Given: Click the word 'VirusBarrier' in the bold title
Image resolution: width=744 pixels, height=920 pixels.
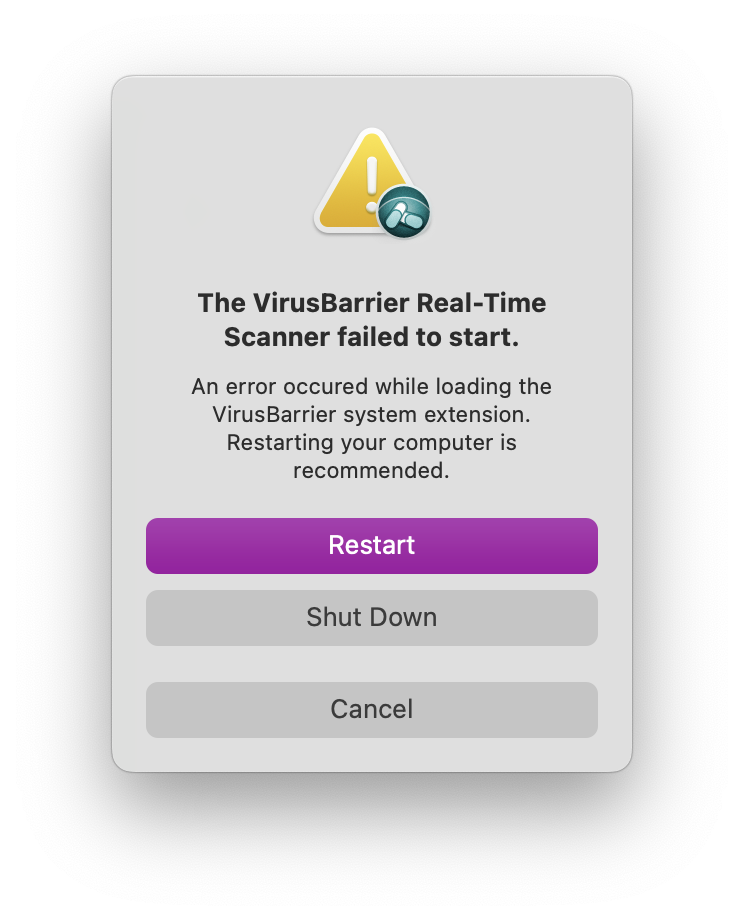Looking at the screenshot, I should point(331,303).
